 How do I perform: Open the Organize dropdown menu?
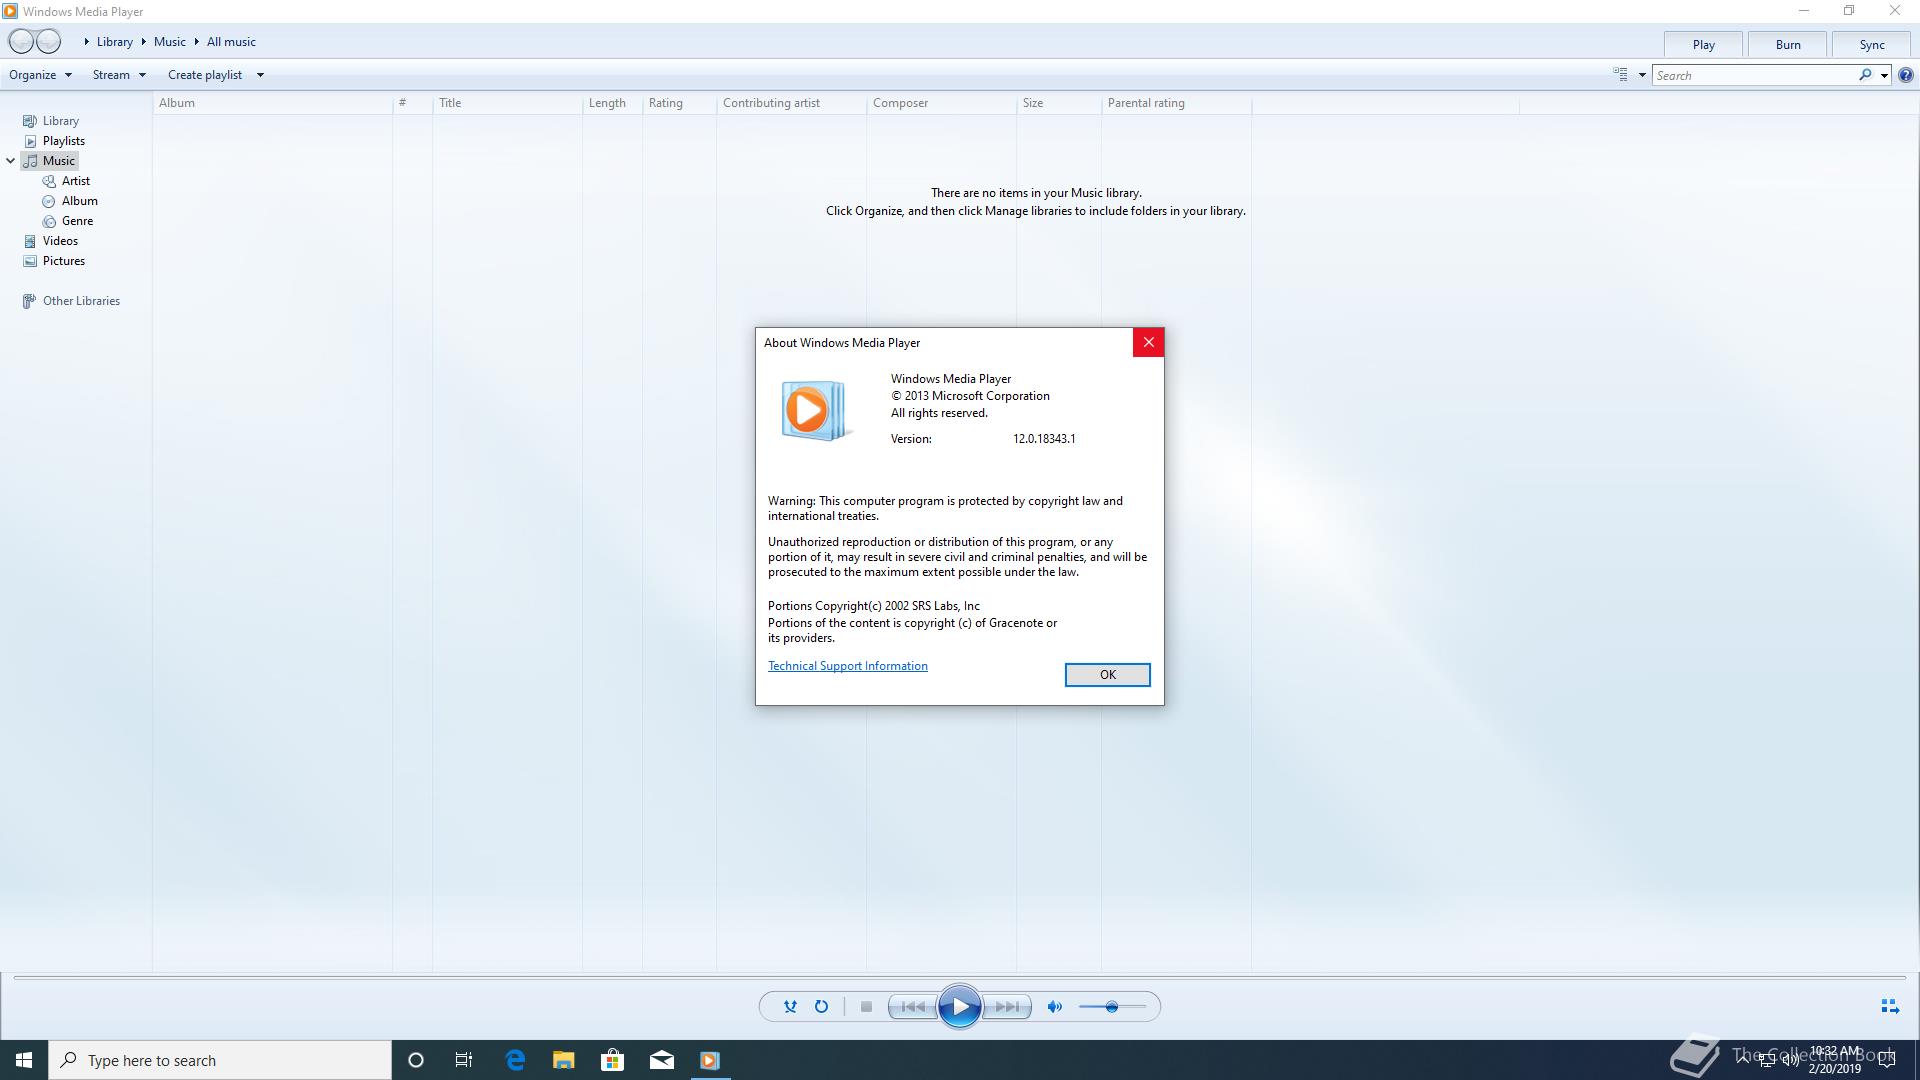pyautogui.click(x=40, y=75)
